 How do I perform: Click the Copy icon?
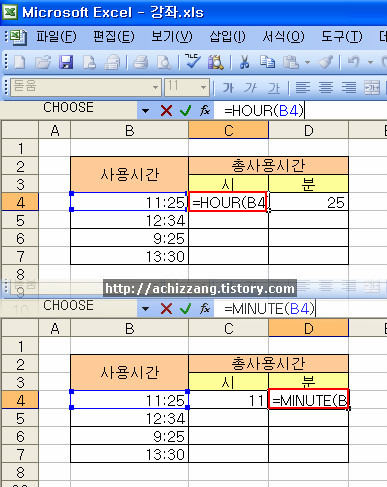point(267,62)
